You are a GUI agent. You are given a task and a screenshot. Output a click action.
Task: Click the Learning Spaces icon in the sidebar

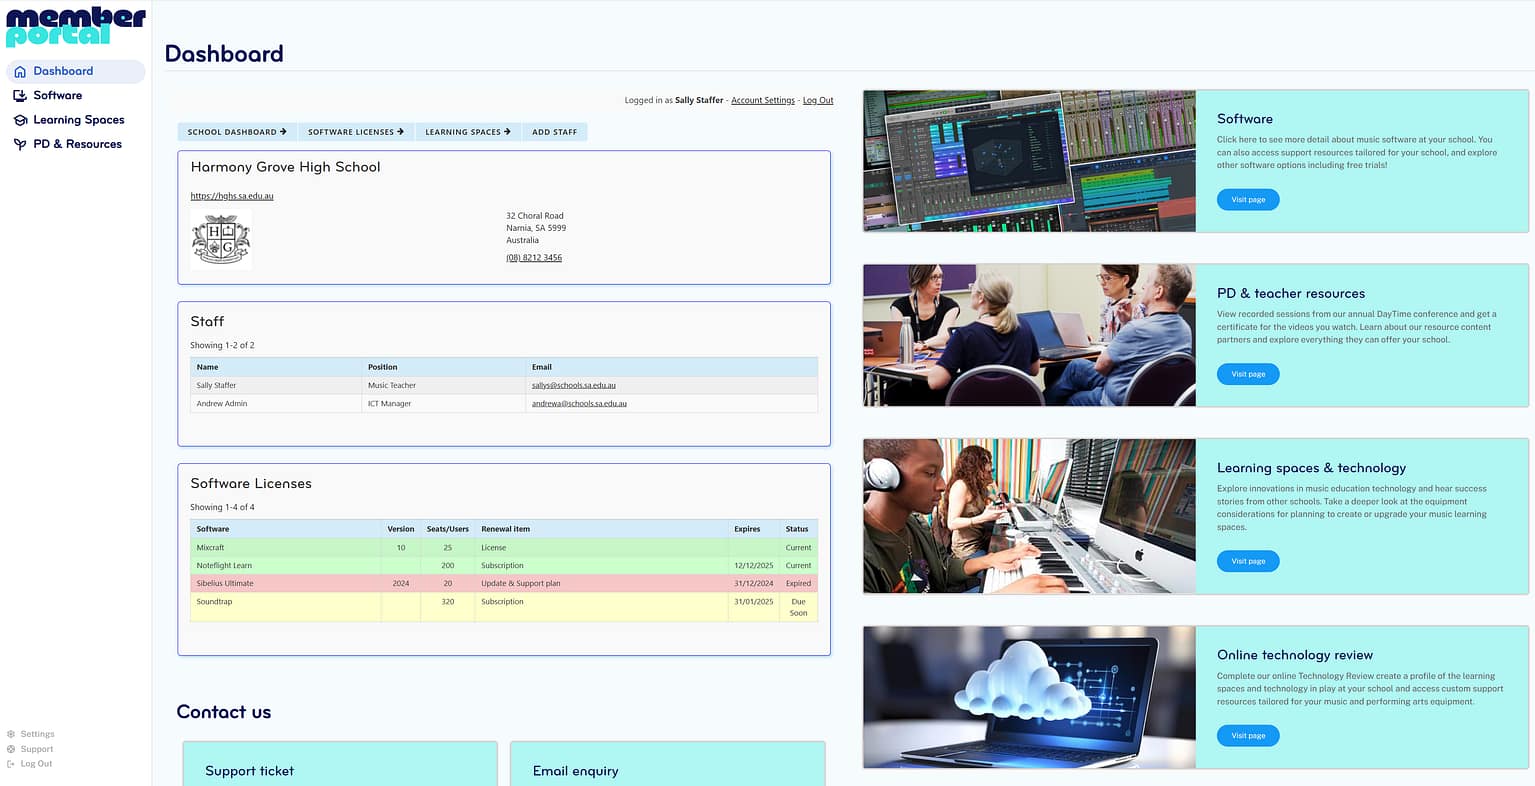[20, 120]
